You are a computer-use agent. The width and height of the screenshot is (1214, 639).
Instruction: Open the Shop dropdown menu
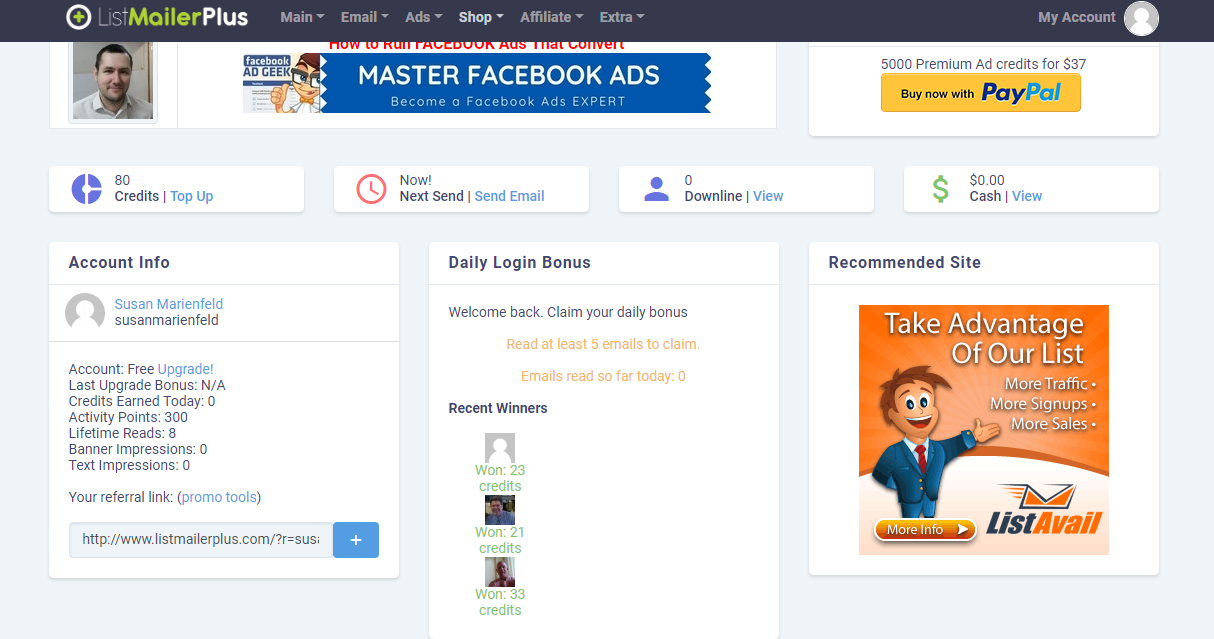pos(481,17)
